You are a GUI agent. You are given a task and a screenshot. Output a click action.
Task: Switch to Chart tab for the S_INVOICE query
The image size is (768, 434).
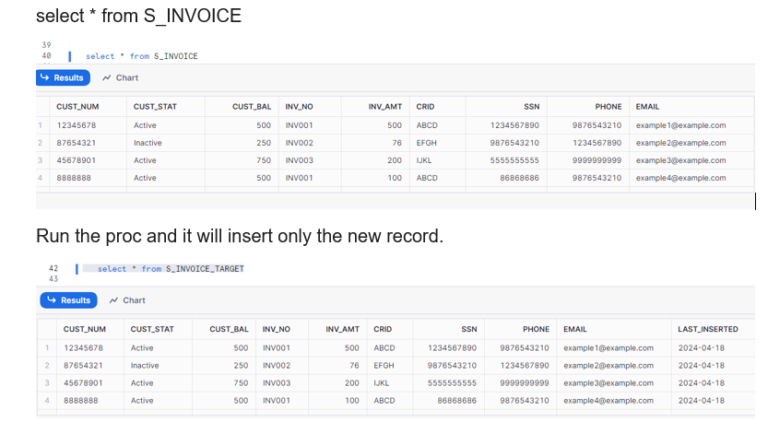(121, 78)
